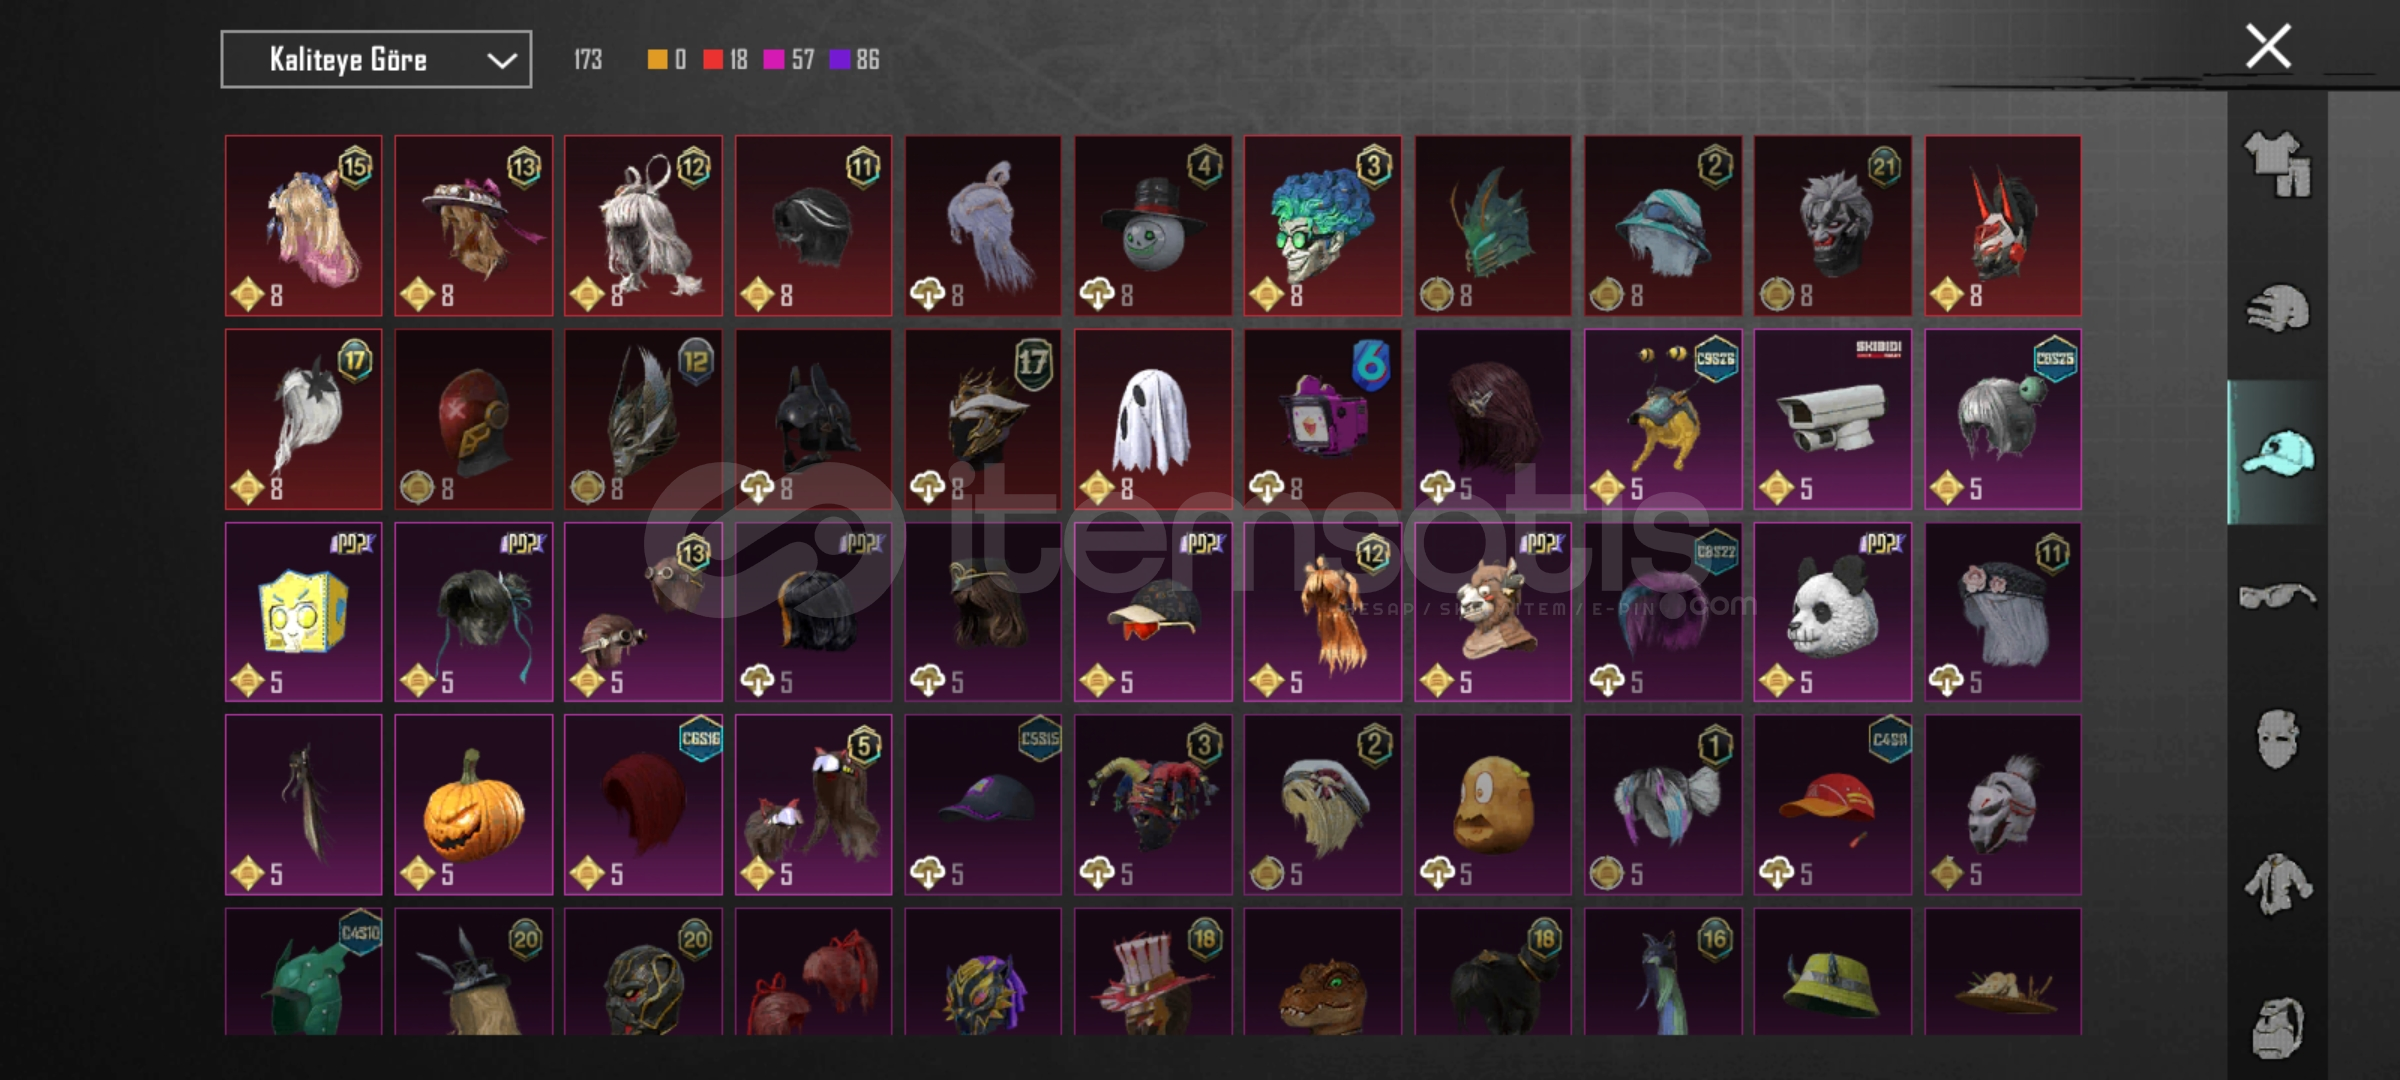Image resolution: width=2400 pixels, height=1080 pixels.
Task: Click the red quality swatch showing 18
Action: [713, 60]
